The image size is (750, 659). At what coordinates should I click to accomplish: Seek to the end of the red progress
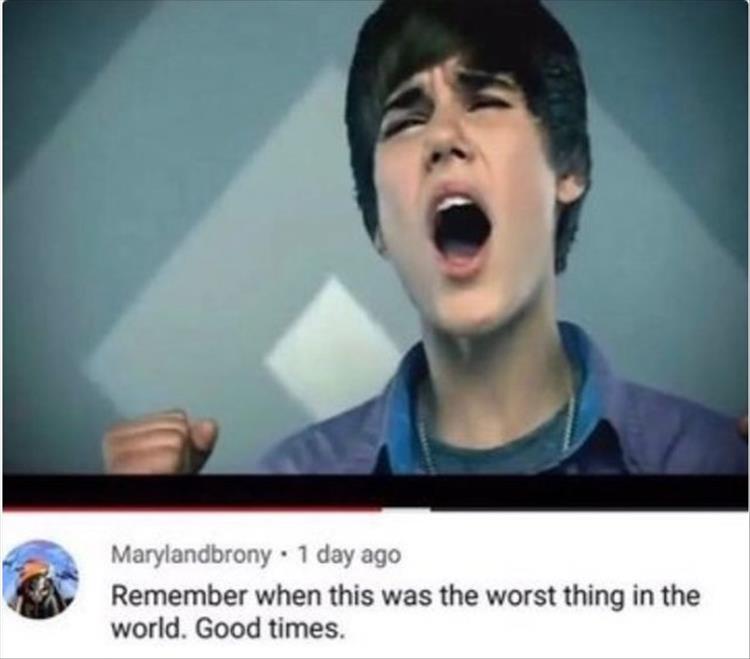(381, 509)
